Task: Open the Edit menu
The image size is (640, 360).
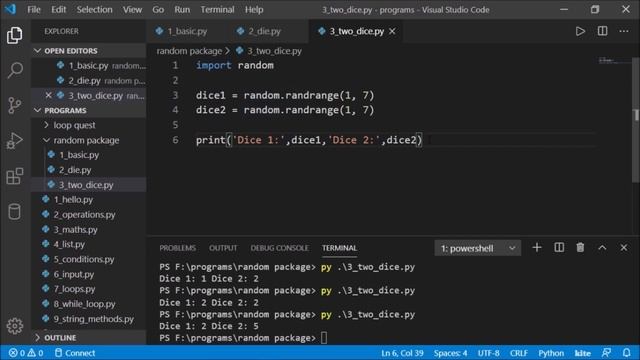Action: [58, 9]
